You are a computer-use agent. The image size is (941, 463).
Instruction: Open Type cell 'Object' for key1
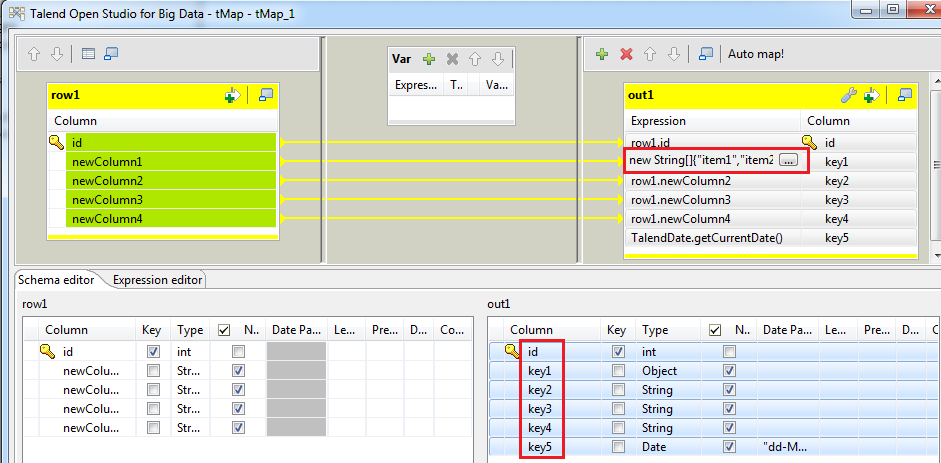pyautogui.click(x=668, y=371)
